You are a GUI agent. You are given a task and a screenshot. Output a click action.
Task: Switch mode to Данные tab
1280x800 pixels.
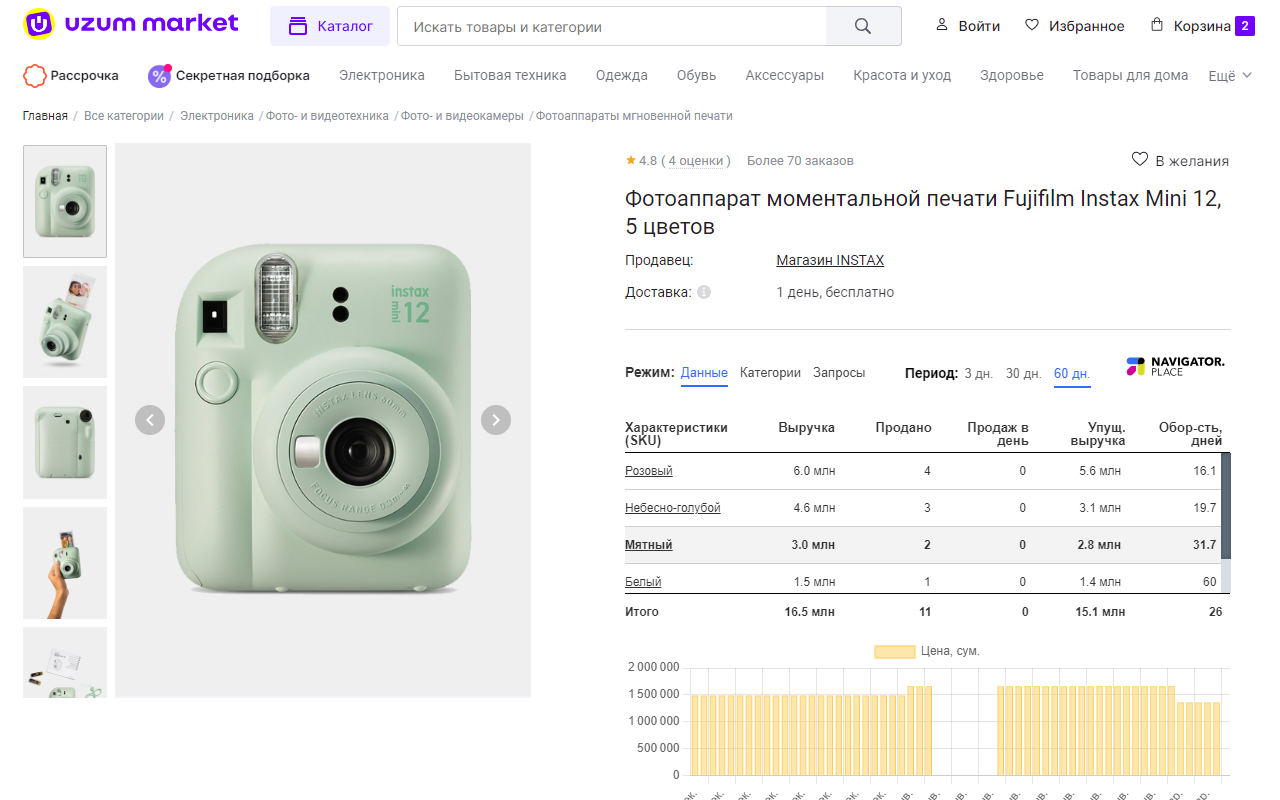point(704,373)
